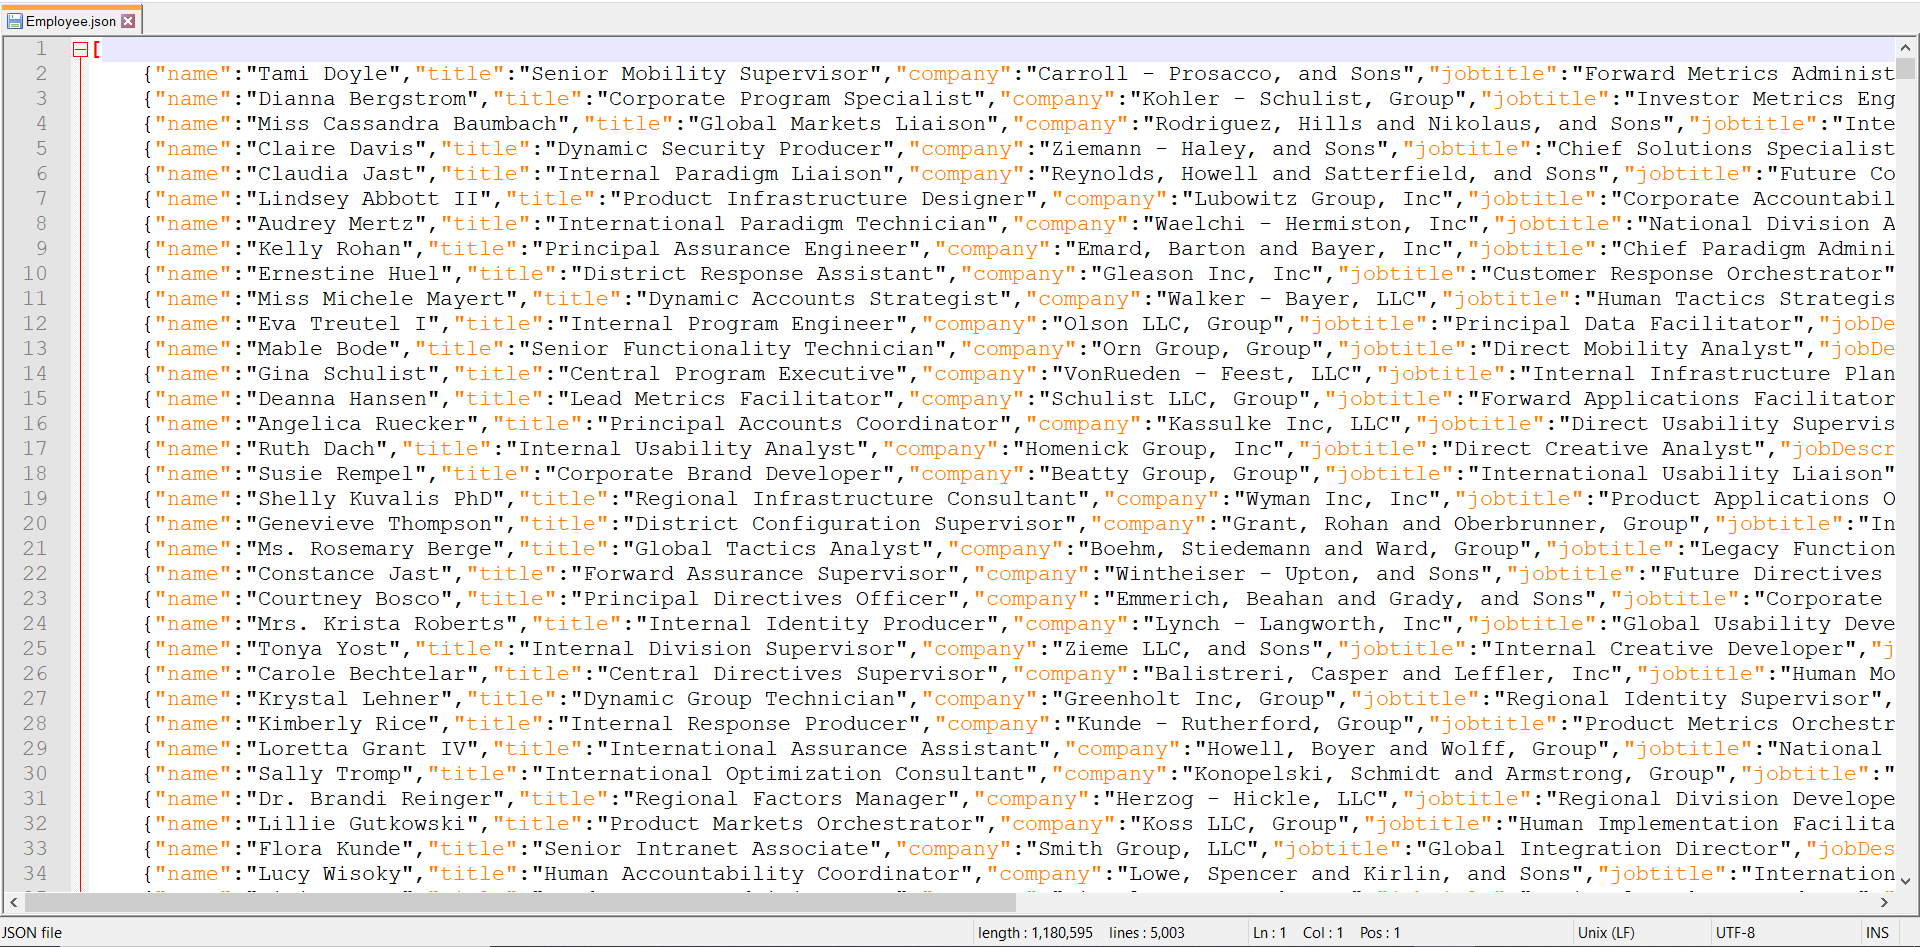
Task: Click the lines : 5,003 status entry
Action: [1146, 932]
